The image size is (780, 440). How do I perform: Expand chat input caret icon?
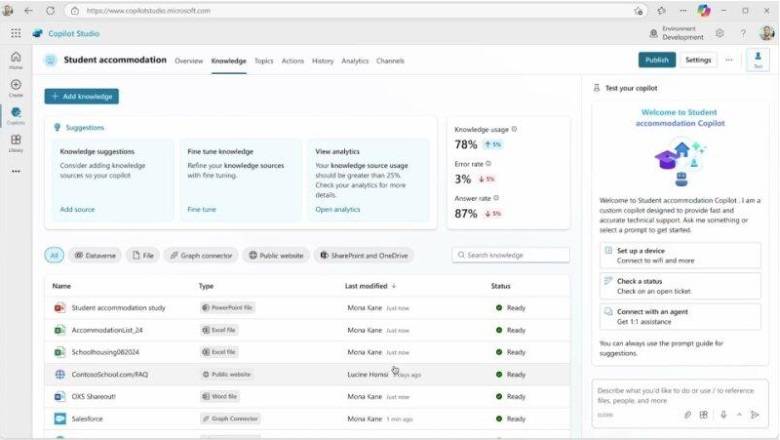coord(739,415)
